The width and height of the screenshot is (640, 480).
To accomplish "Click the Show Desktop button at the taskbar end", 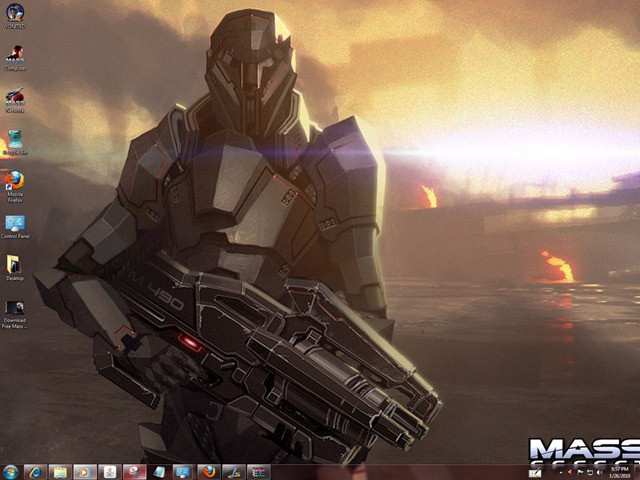I will (x=637, y=472).
